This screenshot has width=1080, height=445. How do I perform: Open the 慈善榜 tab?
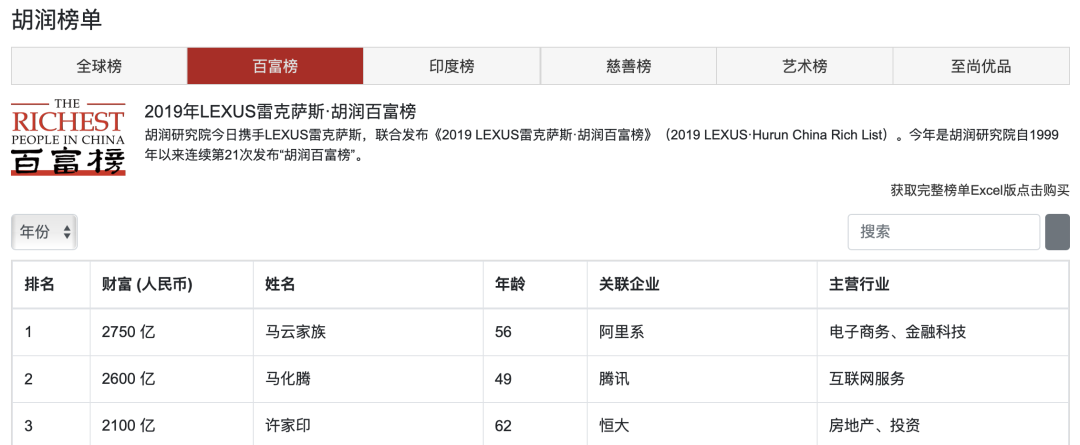[628, 66]
